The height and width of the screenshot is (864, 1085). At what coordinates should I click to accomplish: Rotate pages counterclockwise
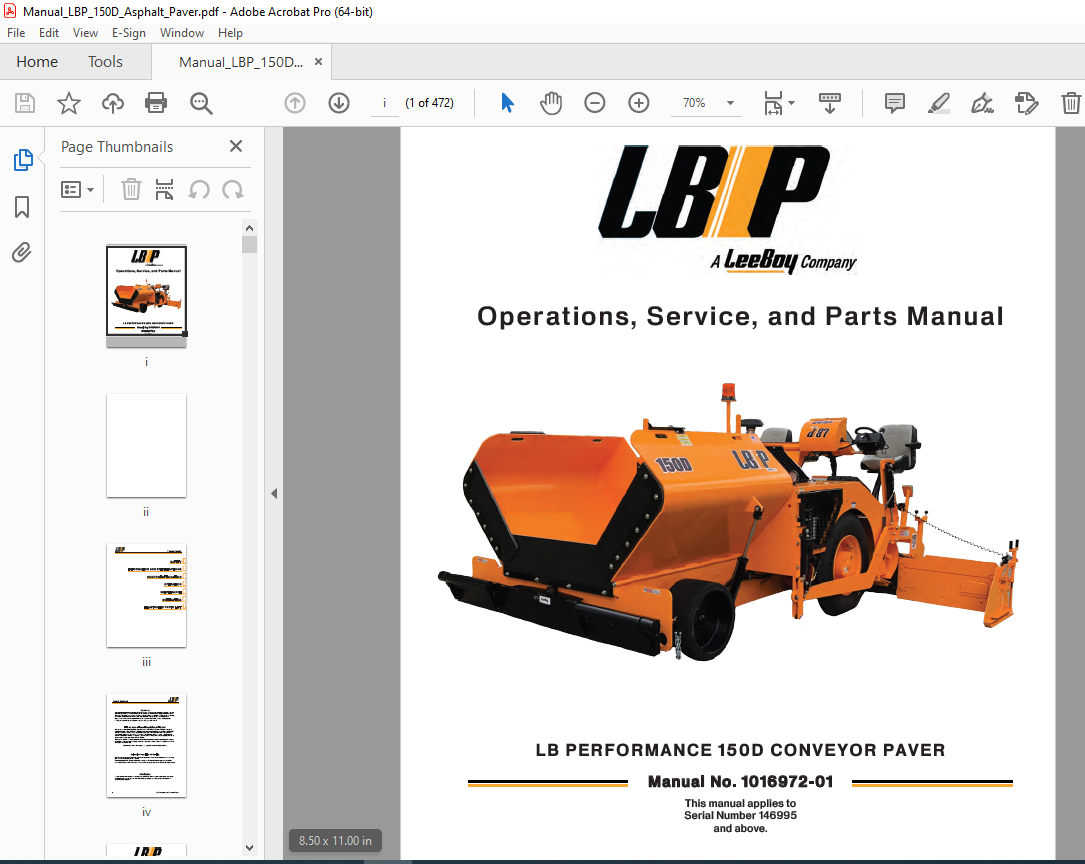point(199,189)
